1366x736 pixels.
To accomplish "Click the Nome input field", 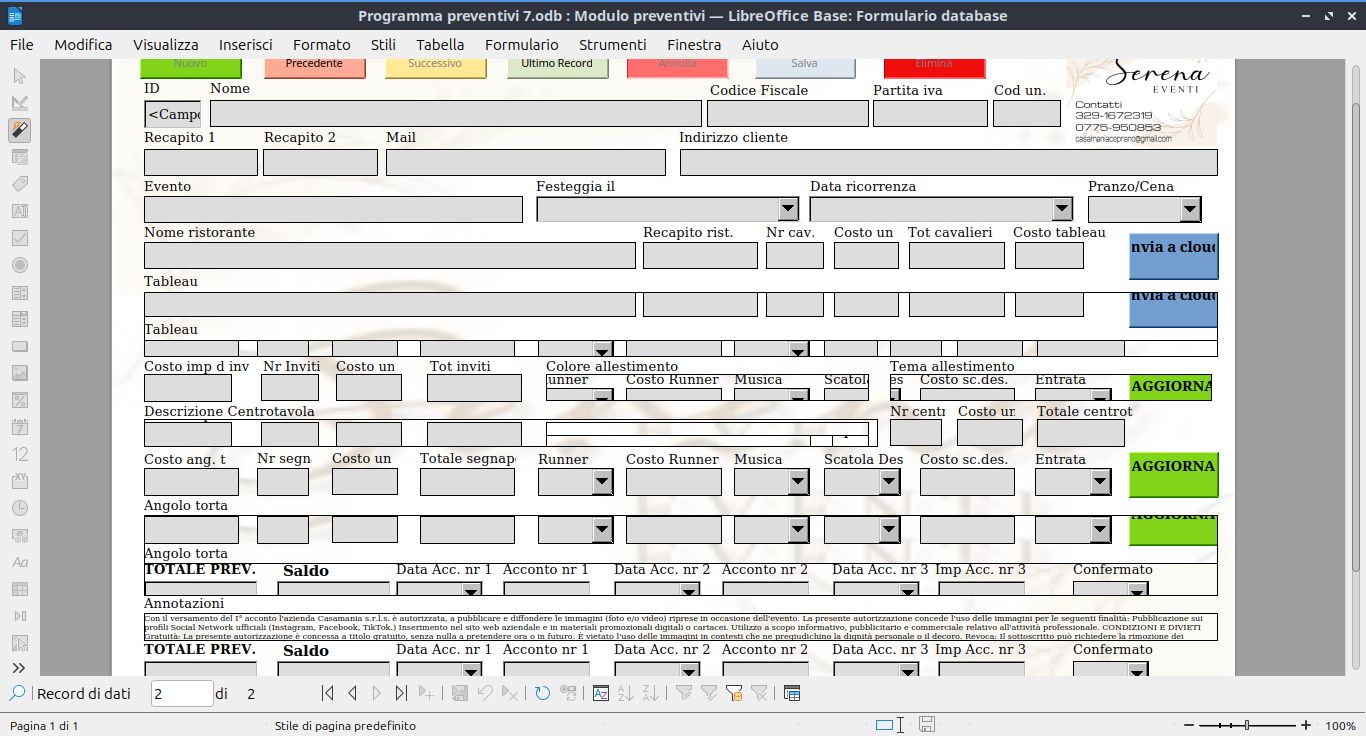I will 455,114.
